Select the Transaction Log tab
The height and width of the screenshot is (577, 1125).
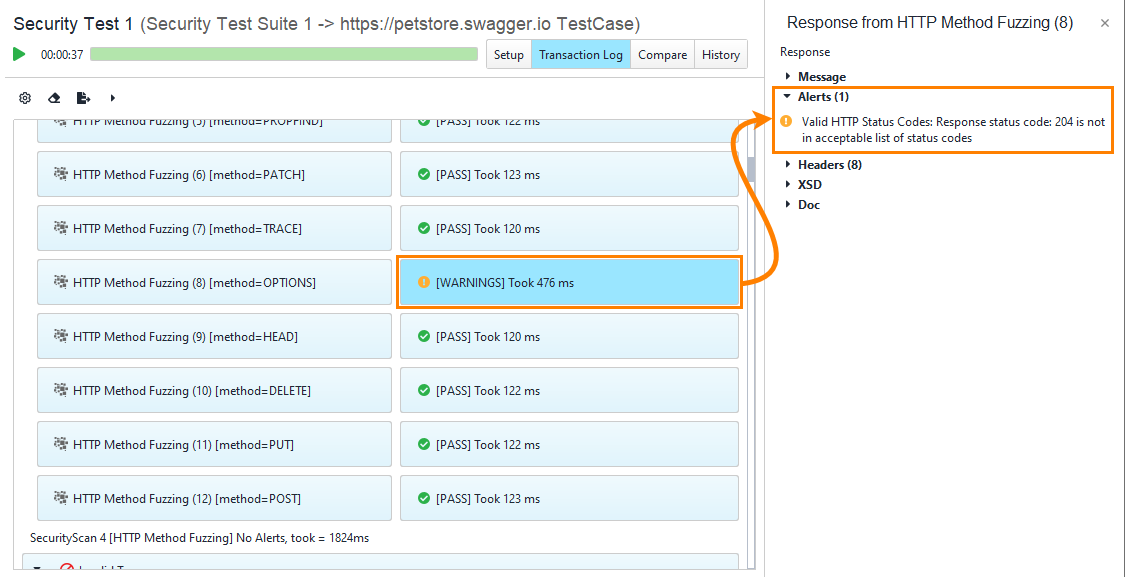coord(581,55)
